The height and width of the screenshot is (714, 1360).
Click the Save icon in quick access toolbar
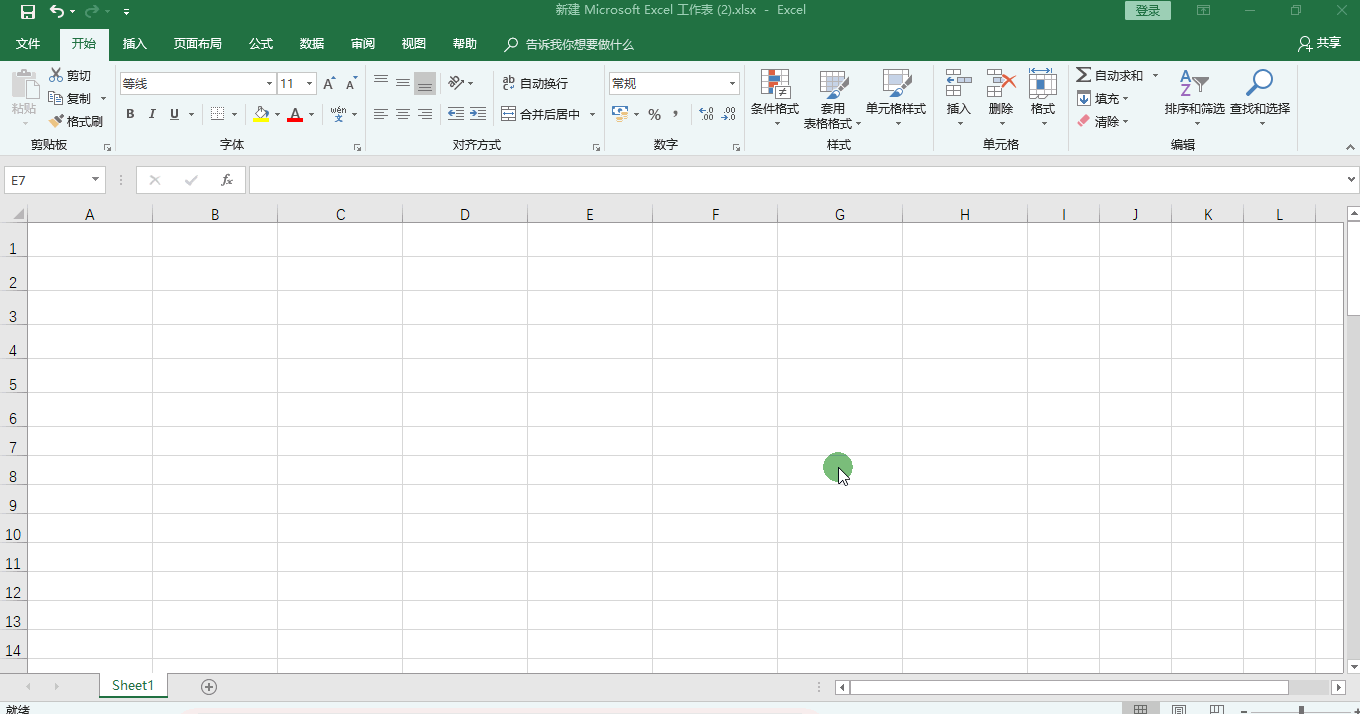[x=28, y=11]
